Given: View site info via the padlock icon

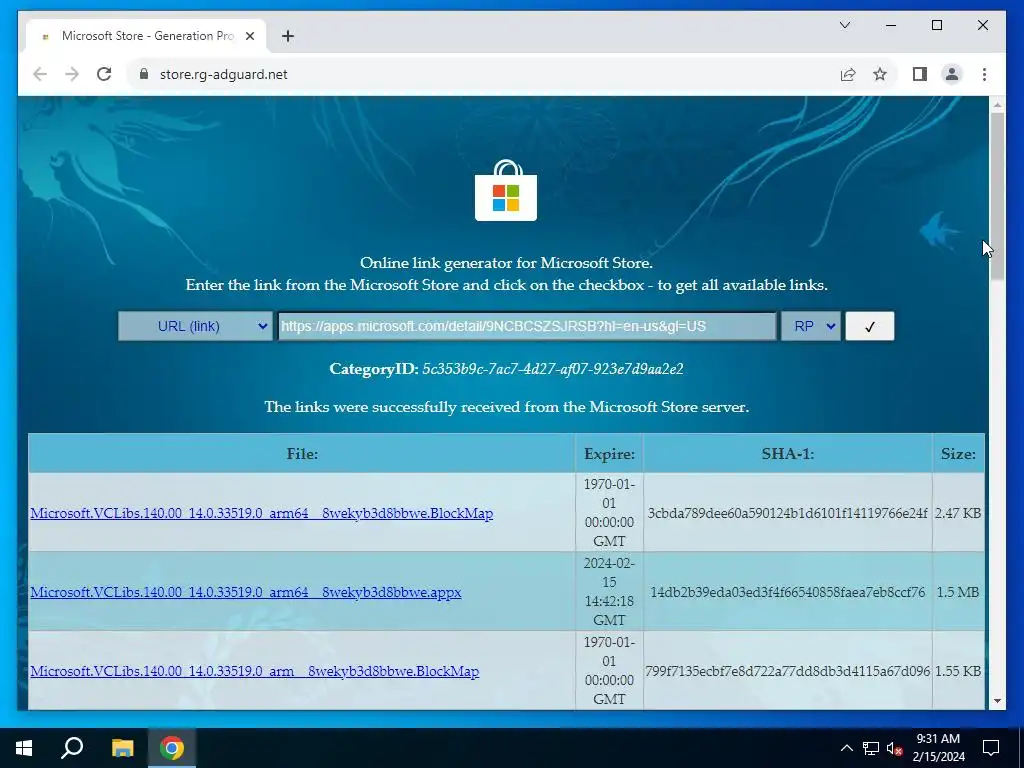Looking at the screenshot, I should (144, 74).
